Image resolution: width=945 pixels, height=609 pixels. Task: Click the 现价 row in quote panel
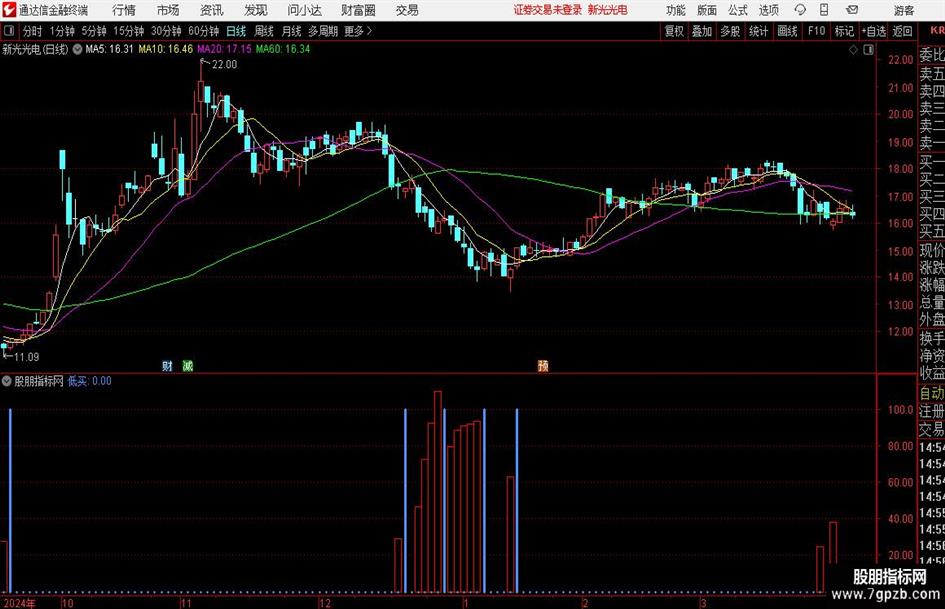click(932, 250)
